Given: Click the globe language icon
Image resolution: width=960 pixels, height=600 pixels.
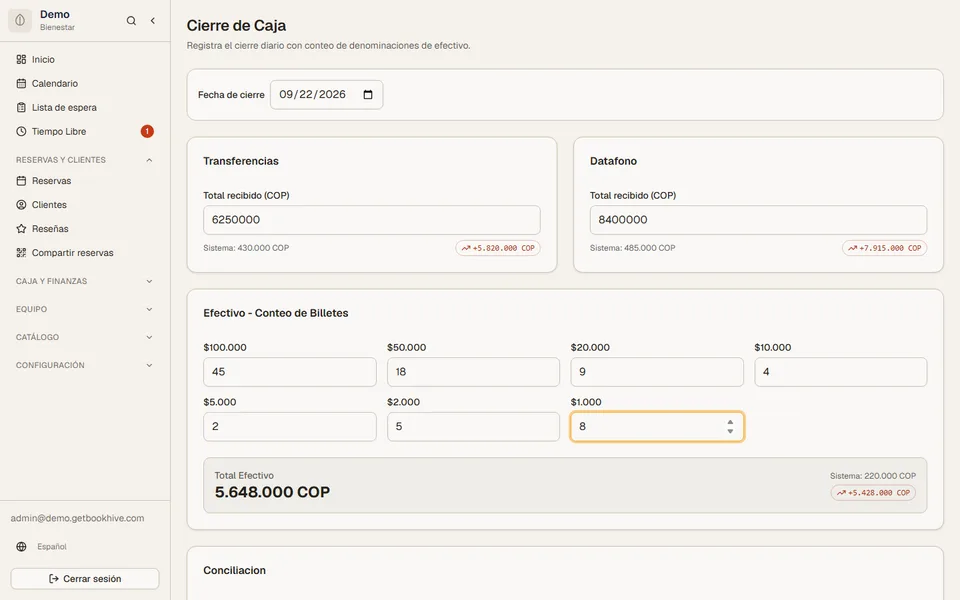Looking at the screenshot, I should 21,547.
